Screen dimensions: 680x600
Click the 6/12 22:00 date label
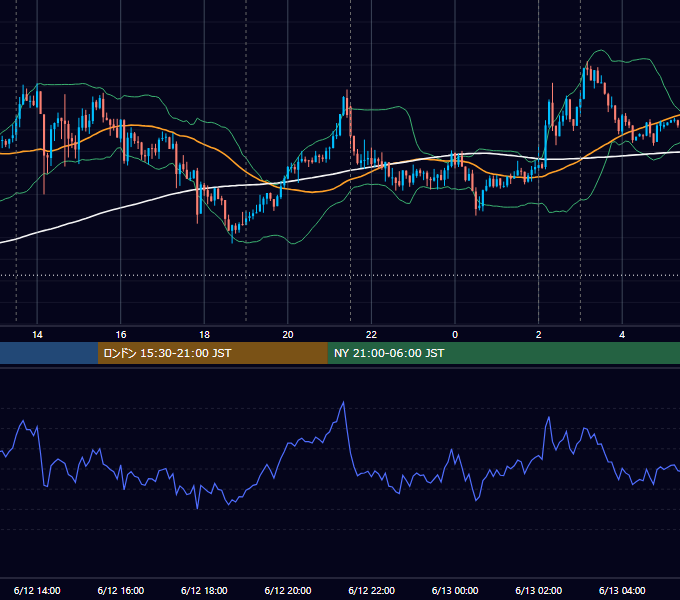click(372, 590)
